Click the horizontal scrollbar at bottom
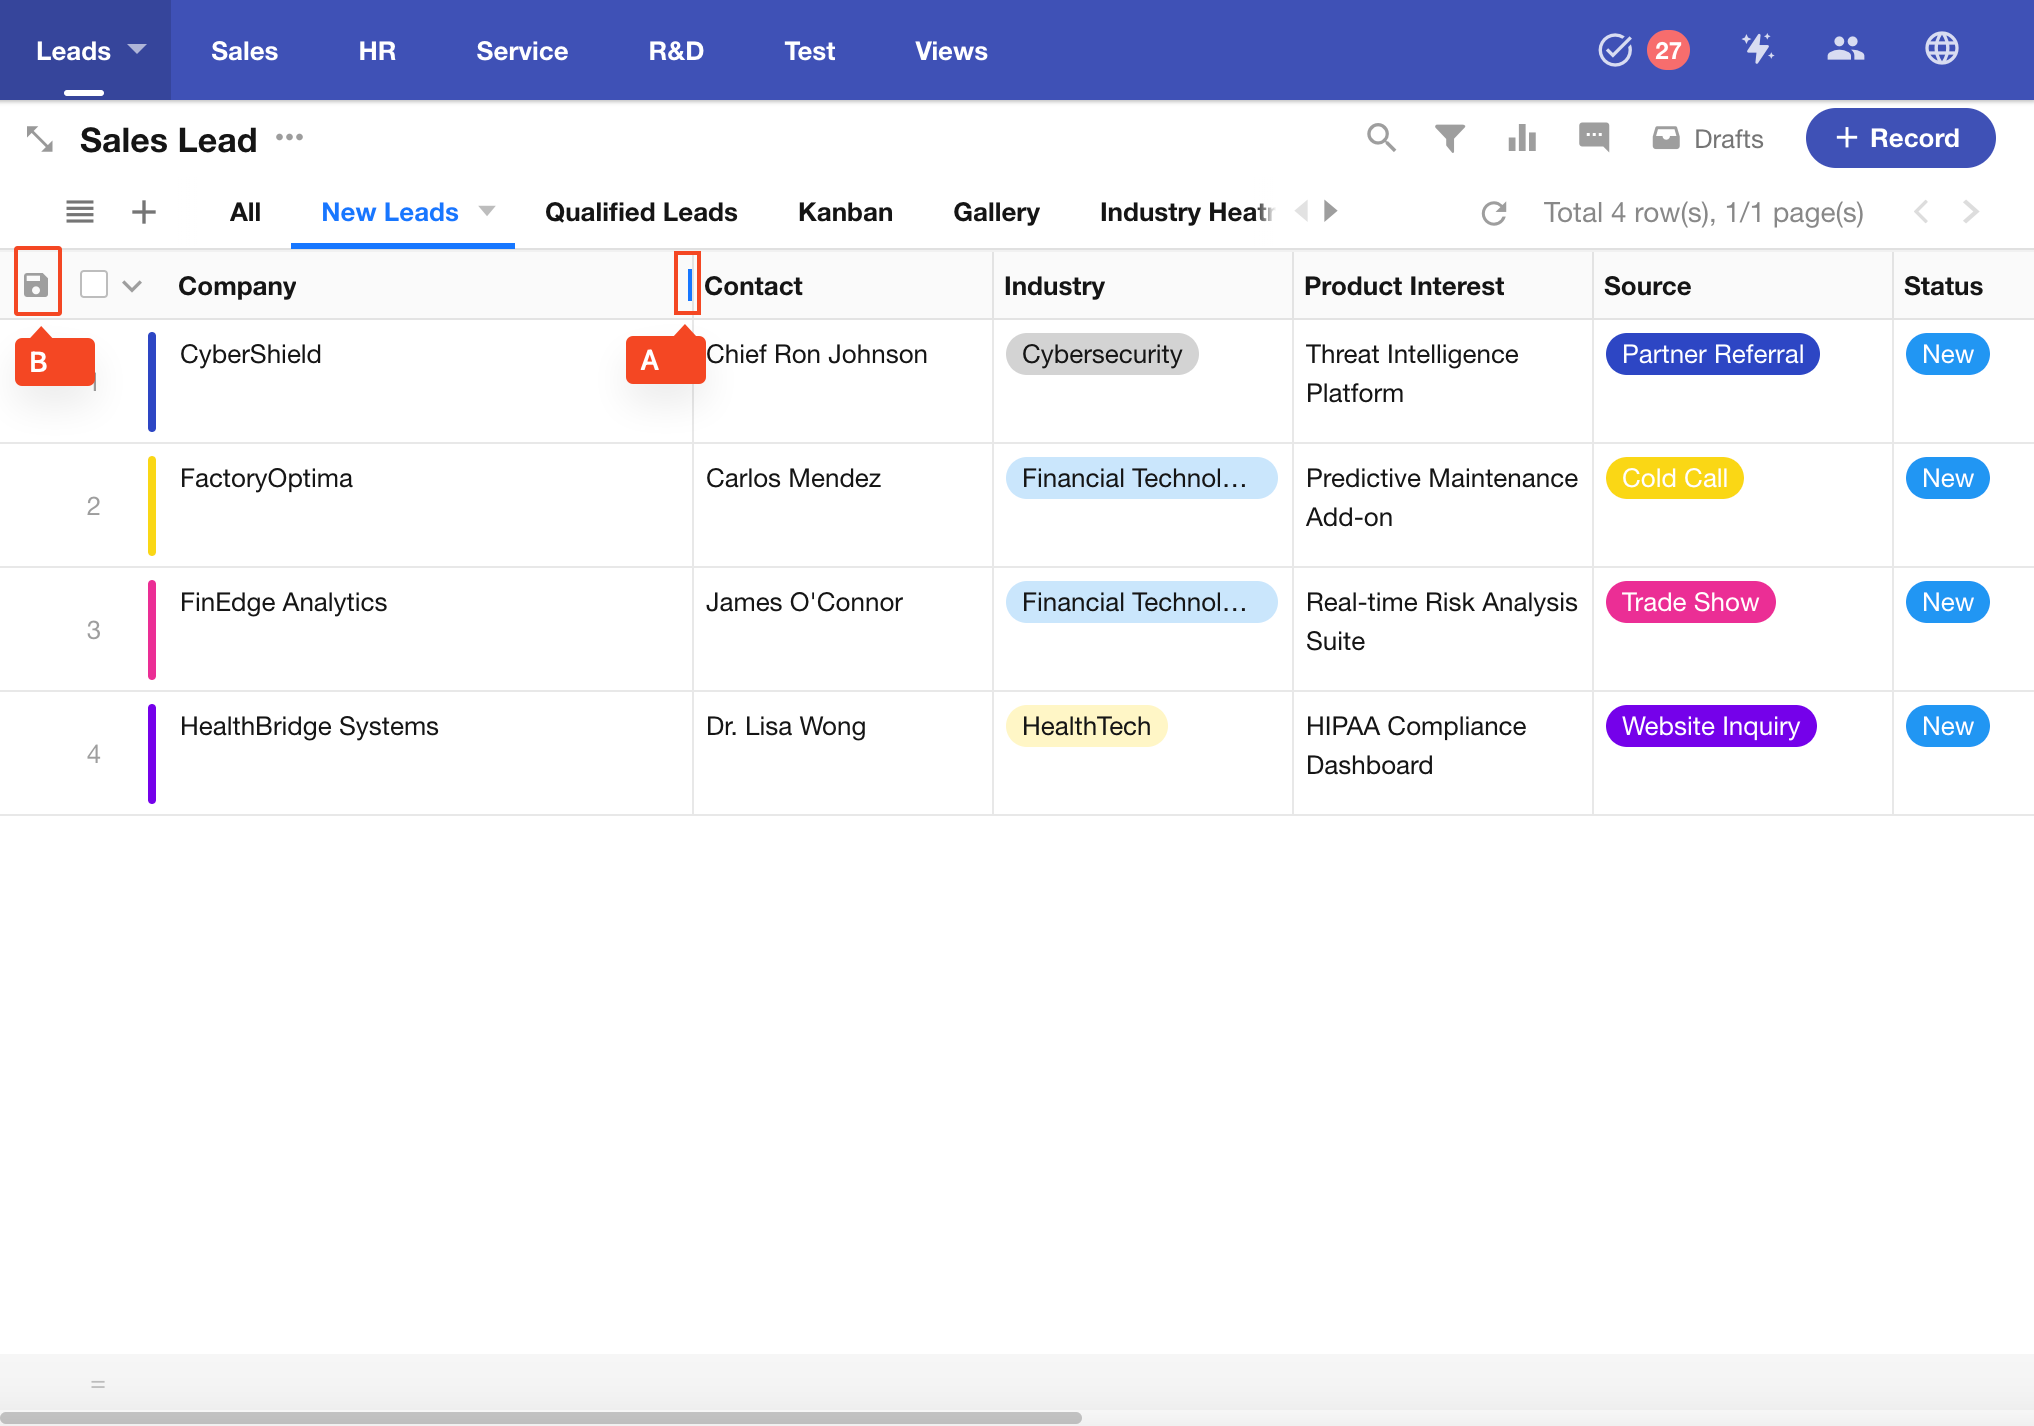The width and height of the screenshot is (2034, 1426). tap(540, 1417)
